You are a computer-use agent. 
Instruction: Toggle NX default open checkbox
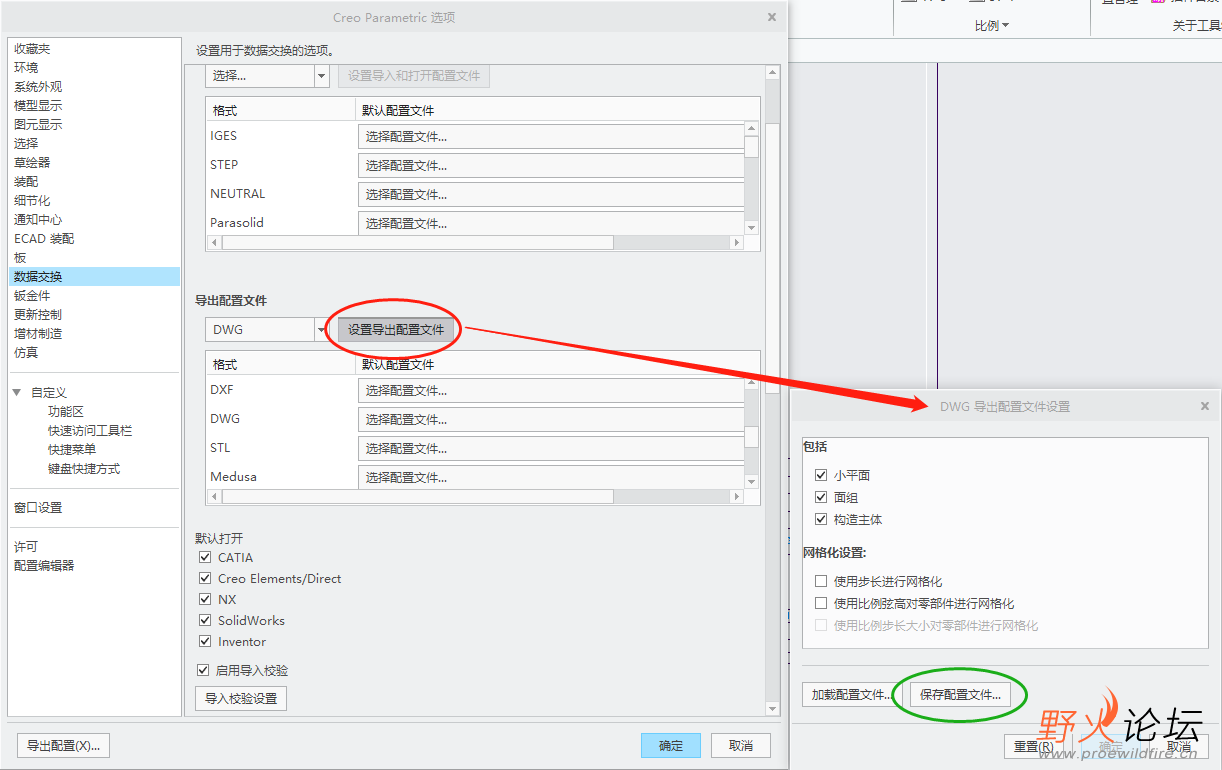(x=205, y=600)
